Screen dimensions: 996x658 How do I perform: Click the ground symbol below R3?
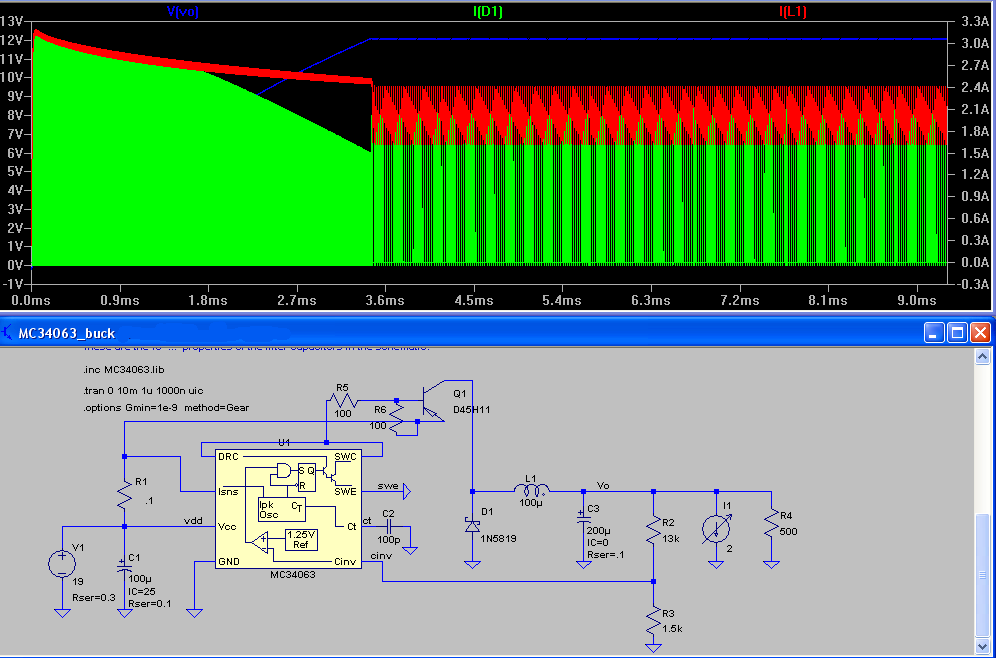tap(654, 648)
